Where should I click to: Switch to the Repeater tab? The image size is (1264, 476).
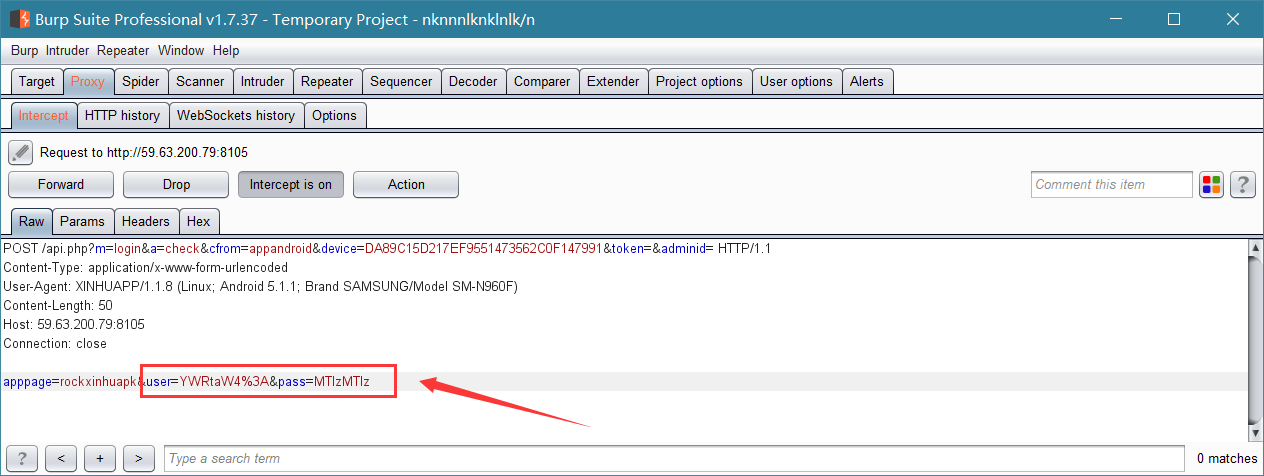327,82
